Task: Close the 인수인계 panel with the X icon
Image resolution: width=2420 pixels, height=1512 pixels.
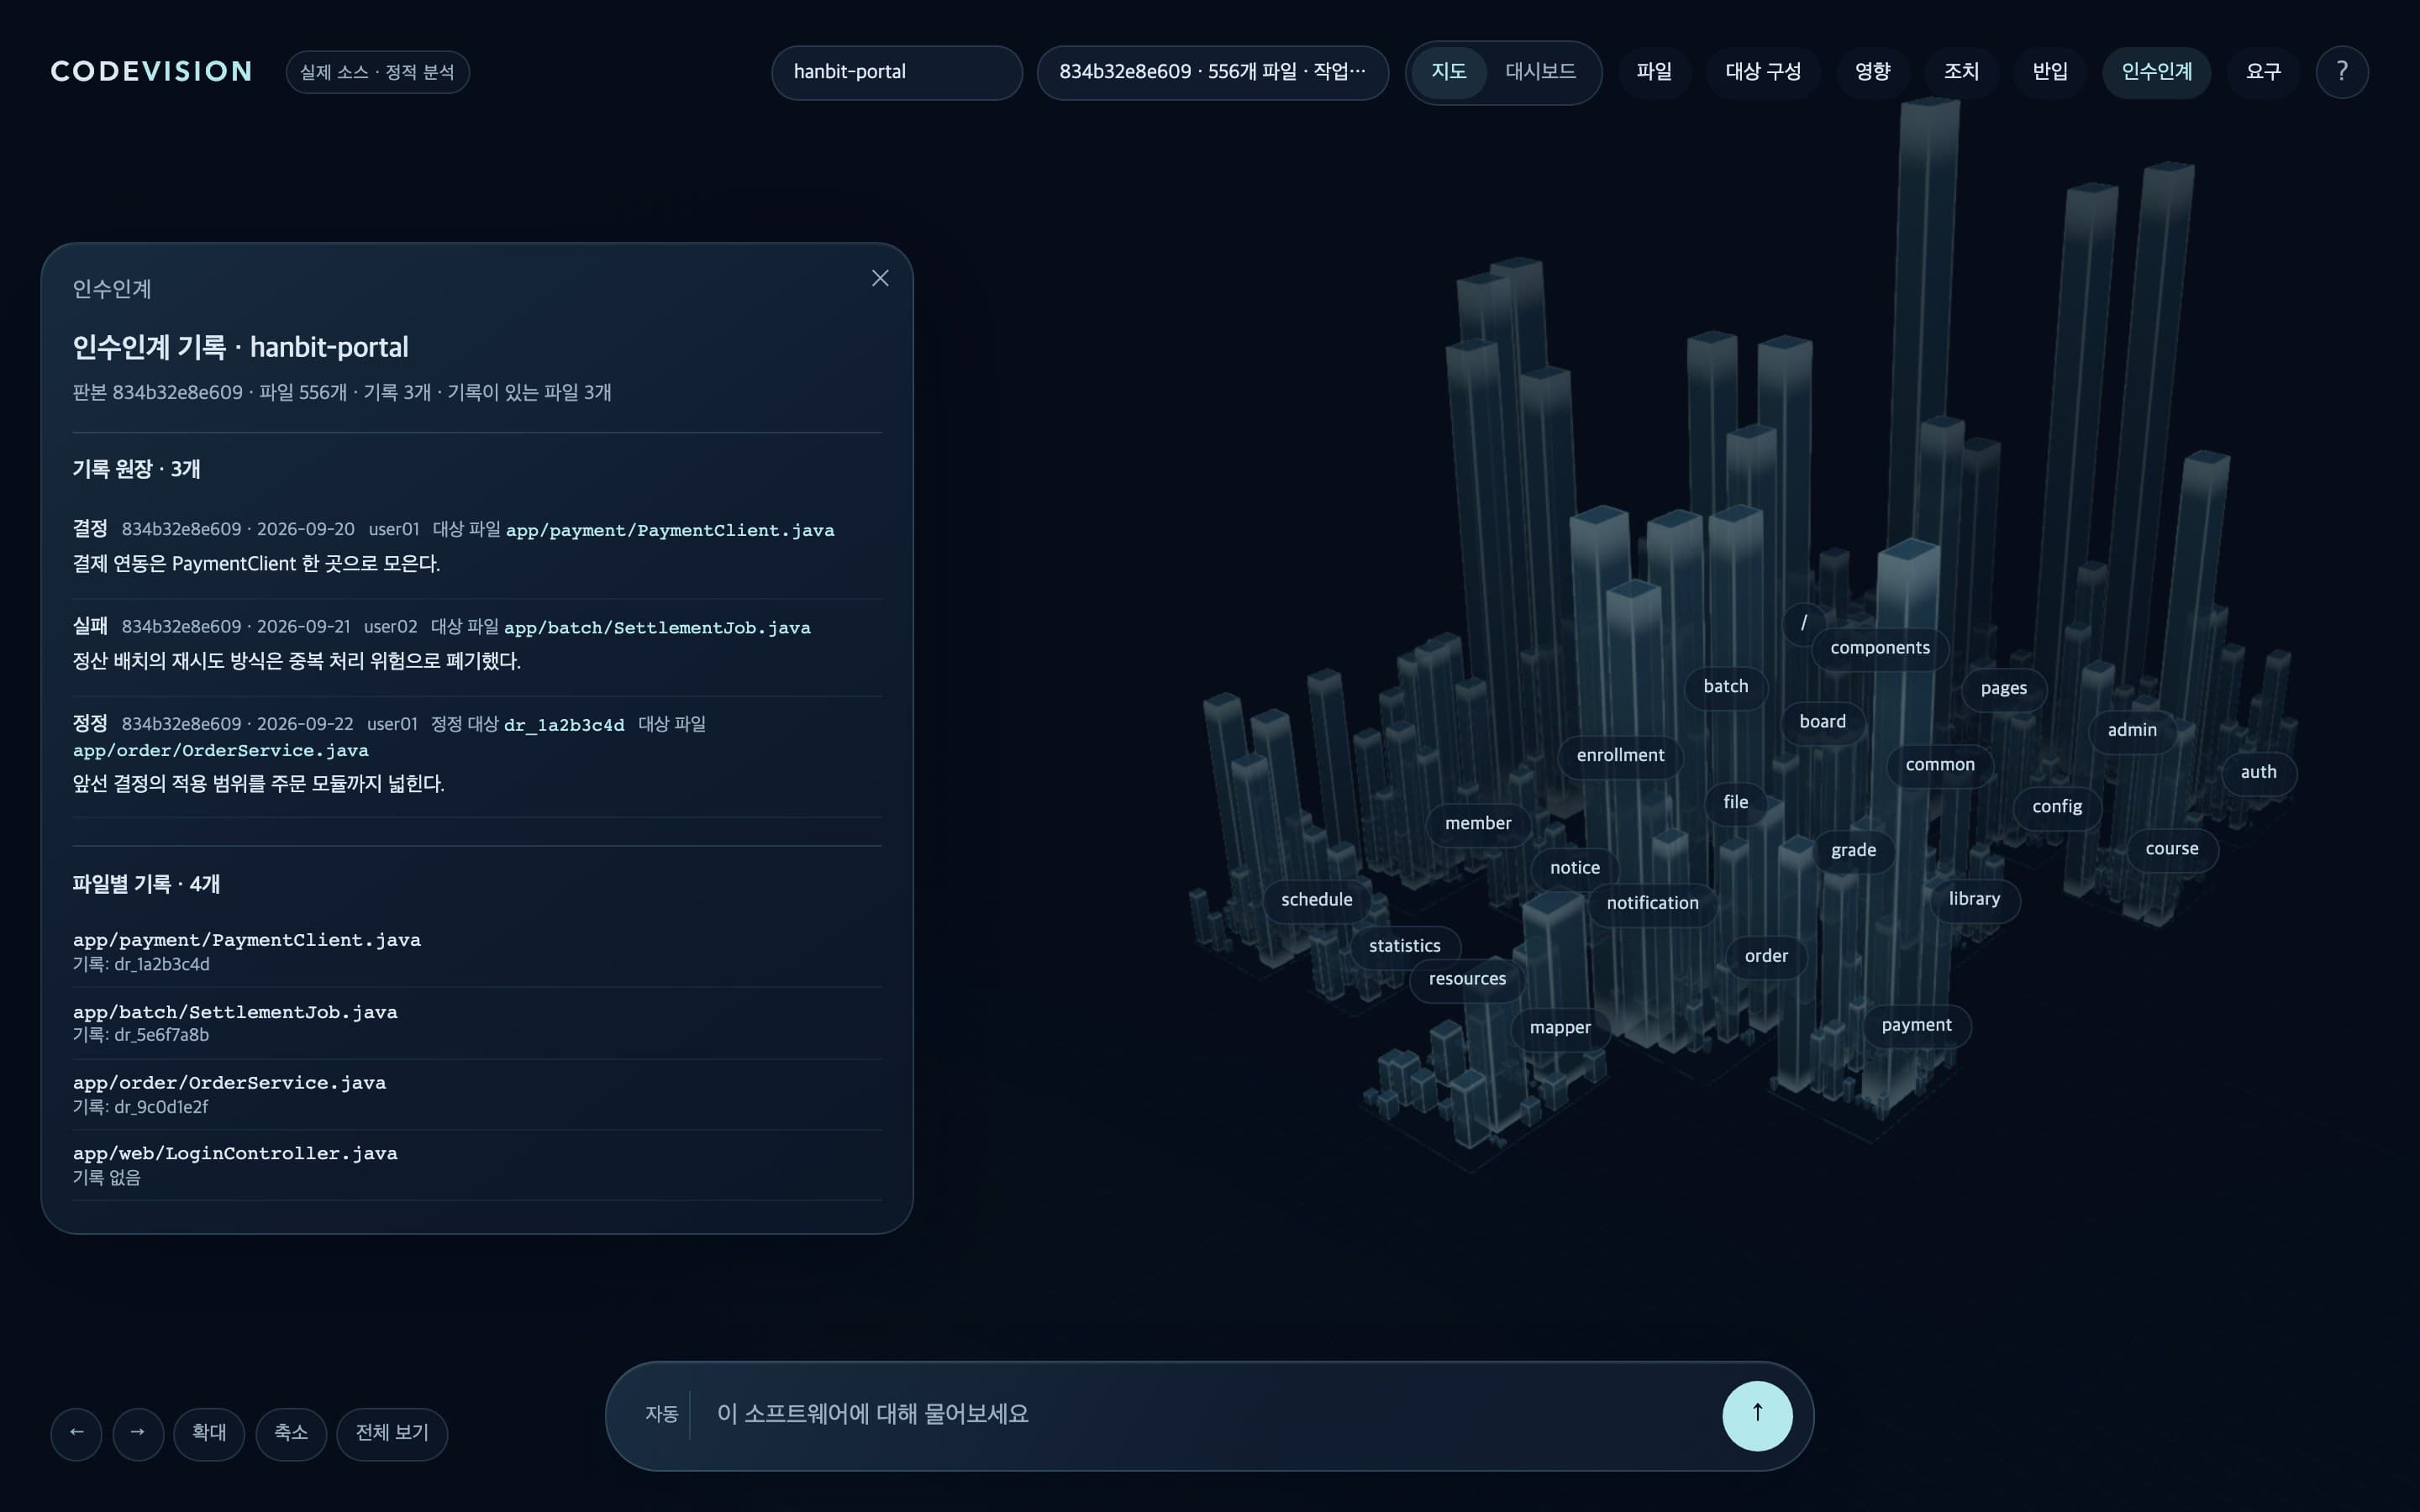Action: pos(880,278)
